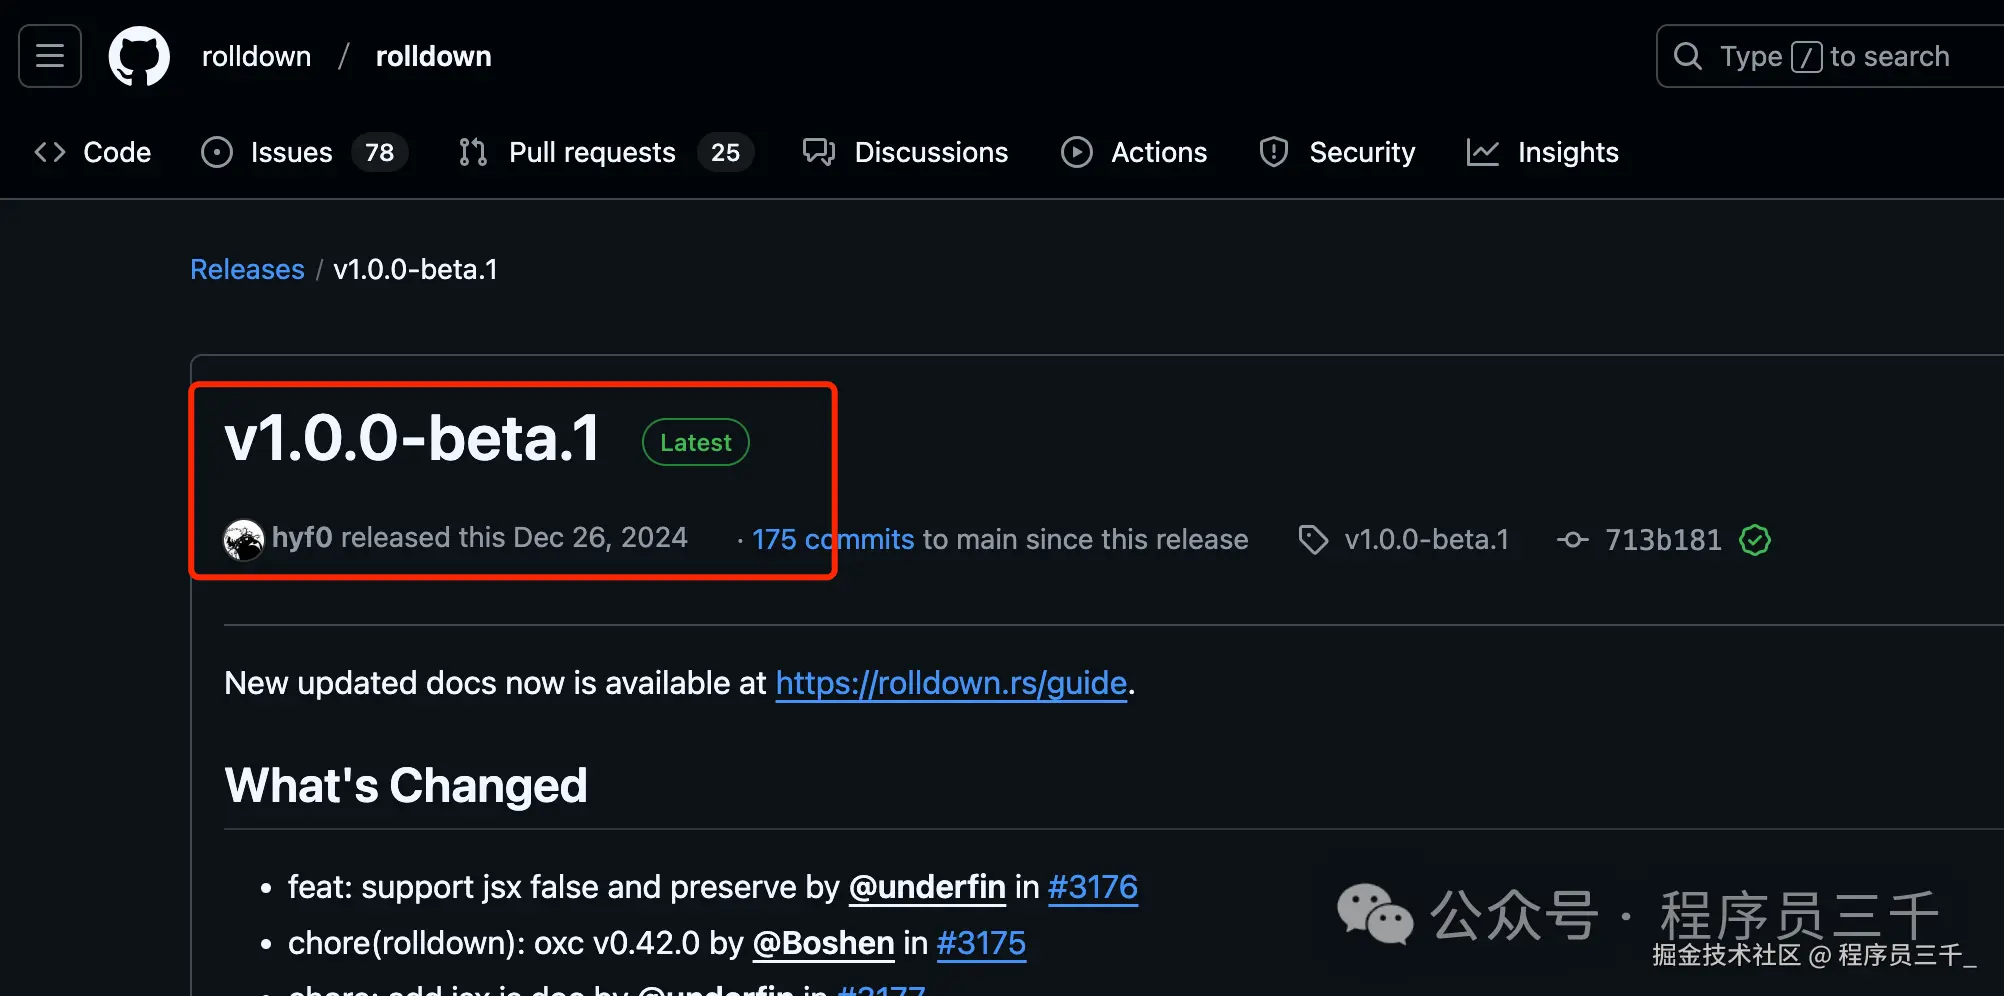The height and width of the screenshot is (996, 2004).
Task: Click the 175 commits link
Action: (x=833, y=540)
